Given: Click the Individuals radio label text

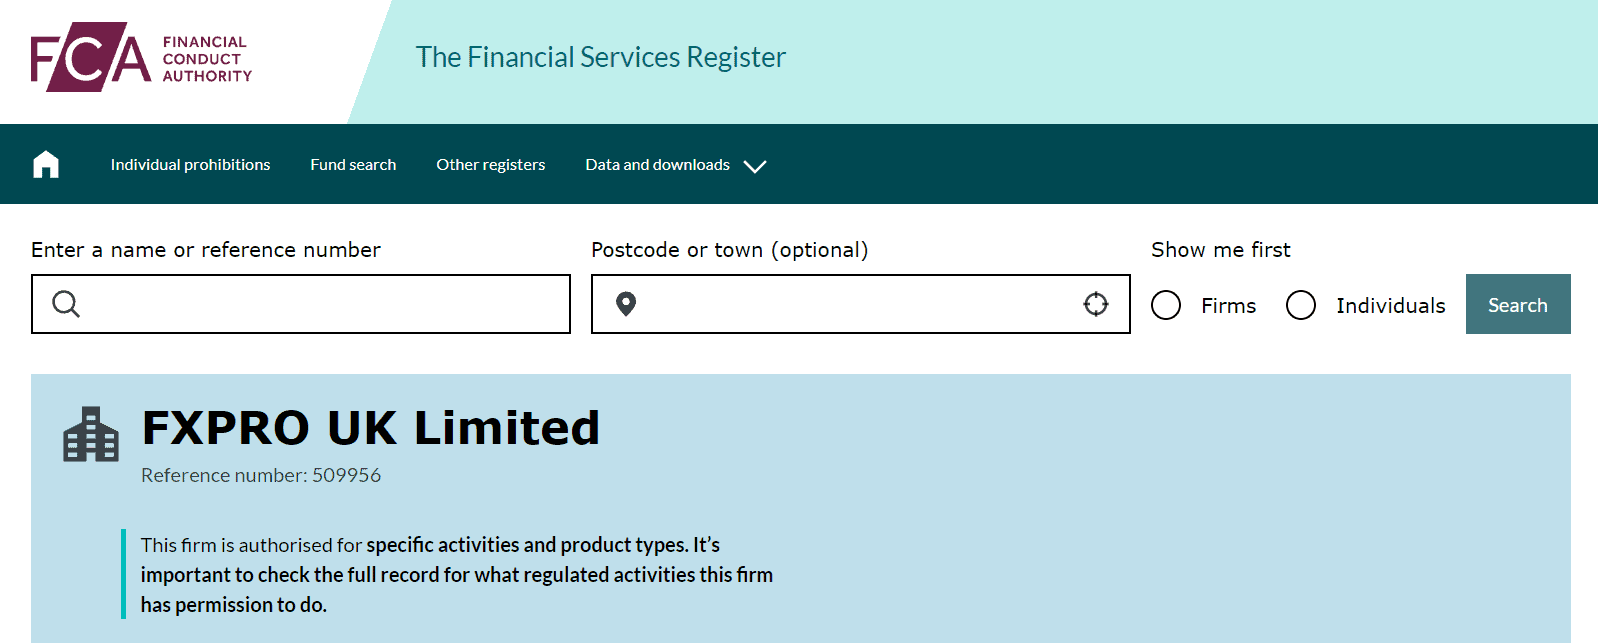Looking at the screenshot, I should pyautogui.click(x=1390, y=306).
